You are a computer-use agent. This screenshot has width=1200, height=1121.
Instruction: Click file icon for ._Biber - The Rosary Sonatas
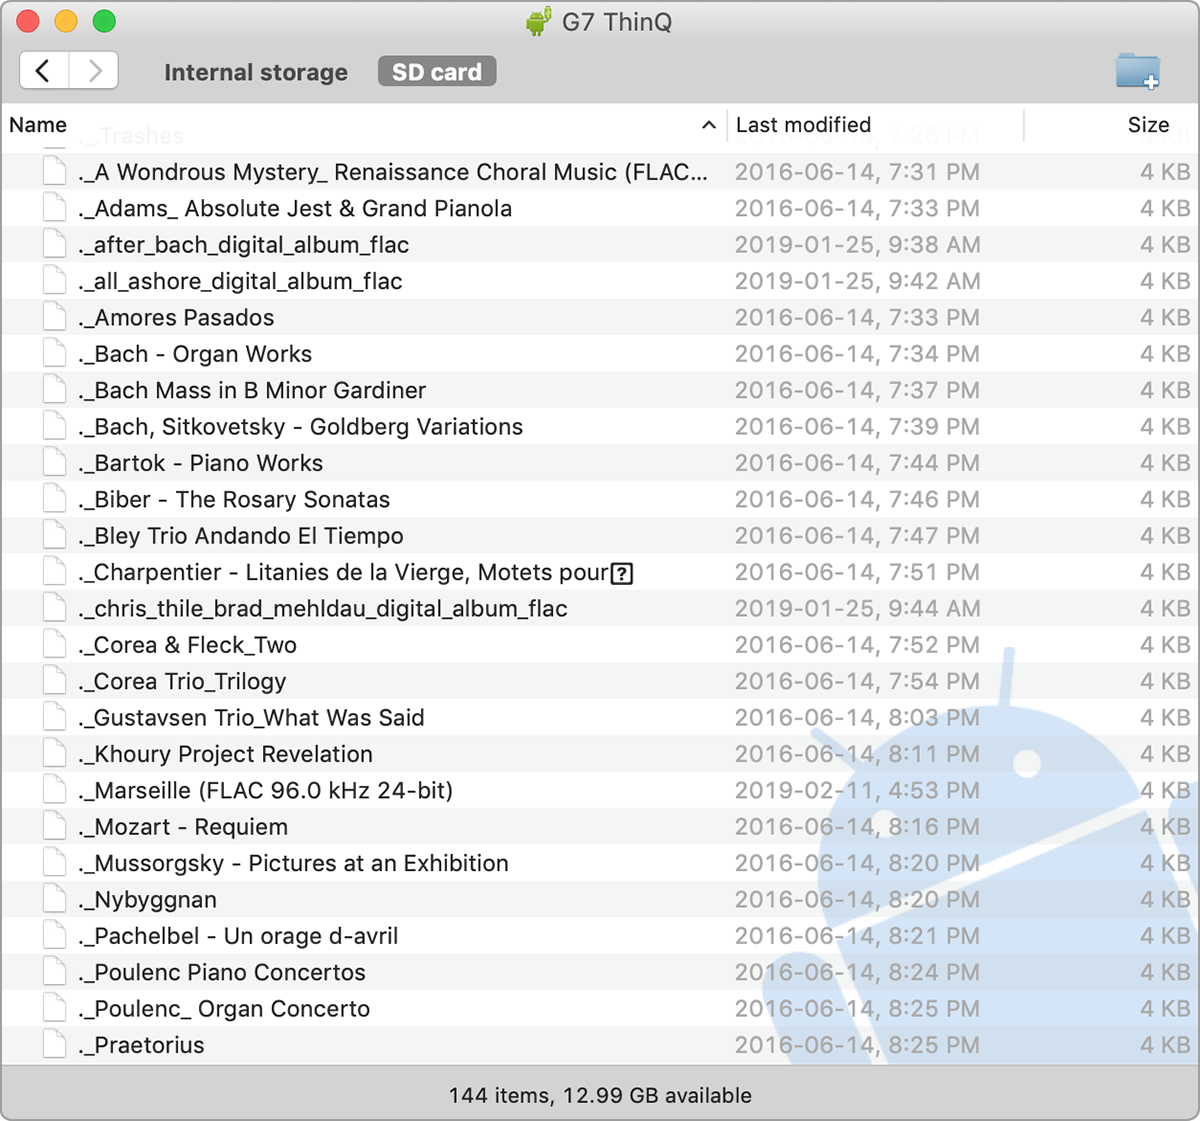55,499
